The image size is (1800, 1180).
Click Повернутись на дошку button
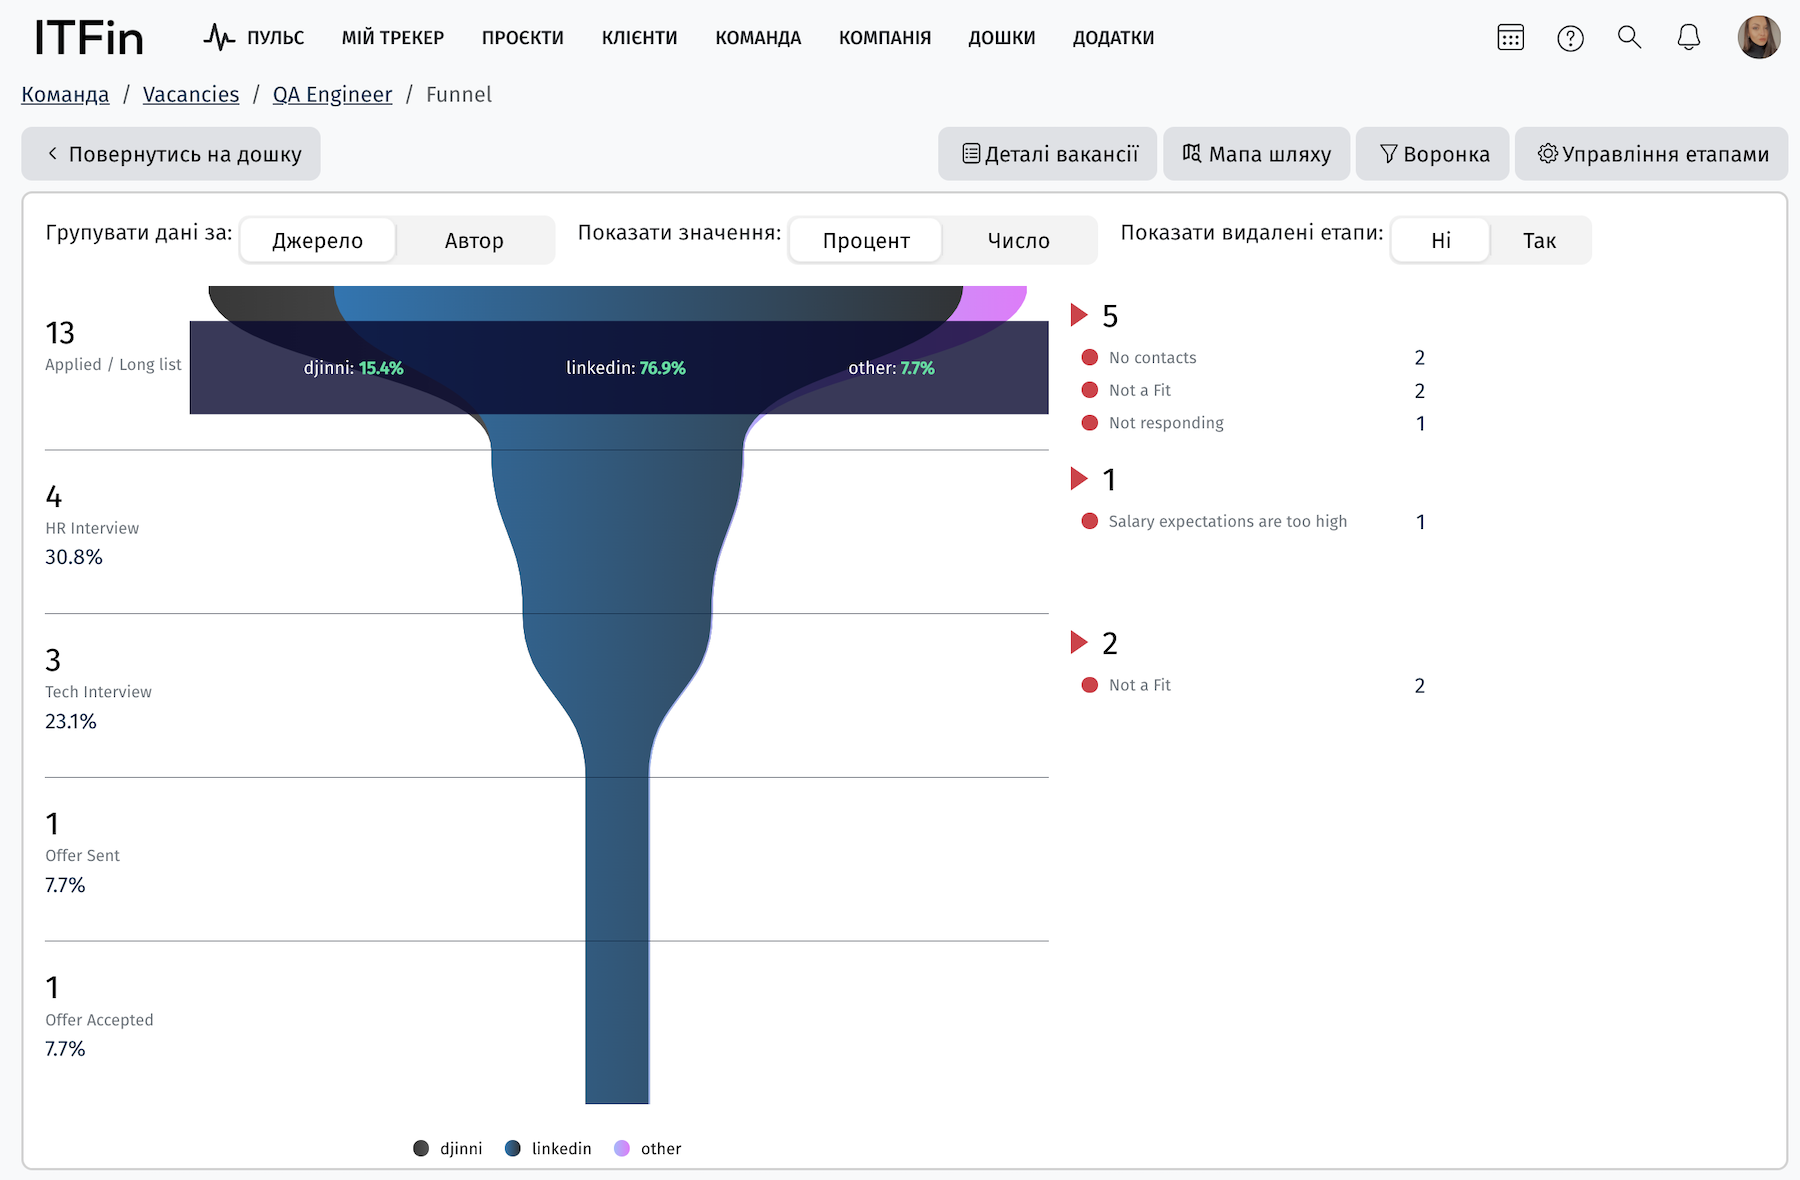(171, 154)
